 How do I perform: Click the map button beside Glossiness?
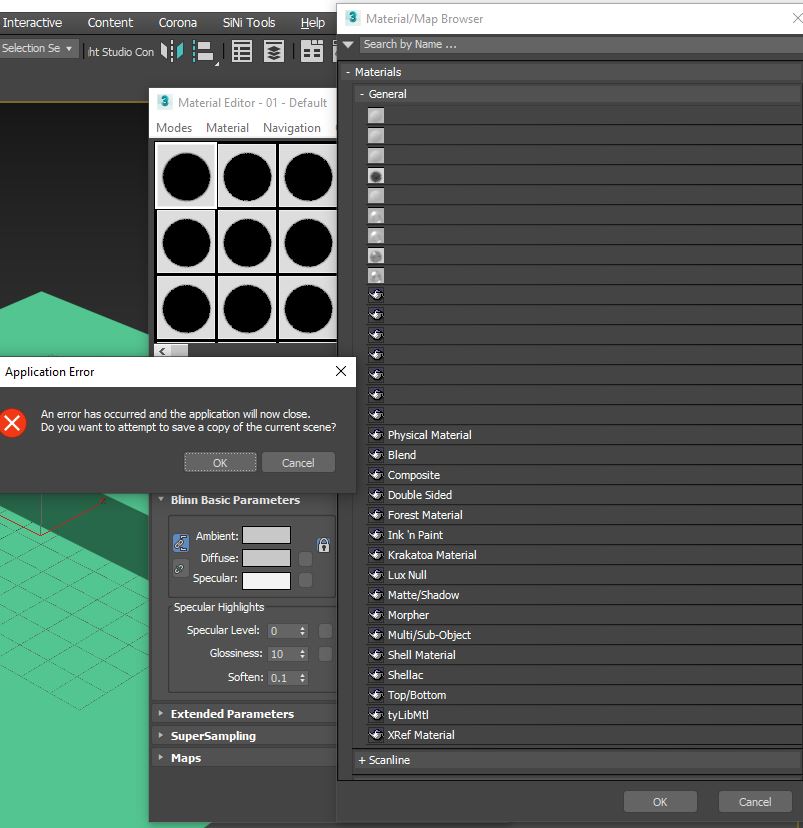(325, 654)
